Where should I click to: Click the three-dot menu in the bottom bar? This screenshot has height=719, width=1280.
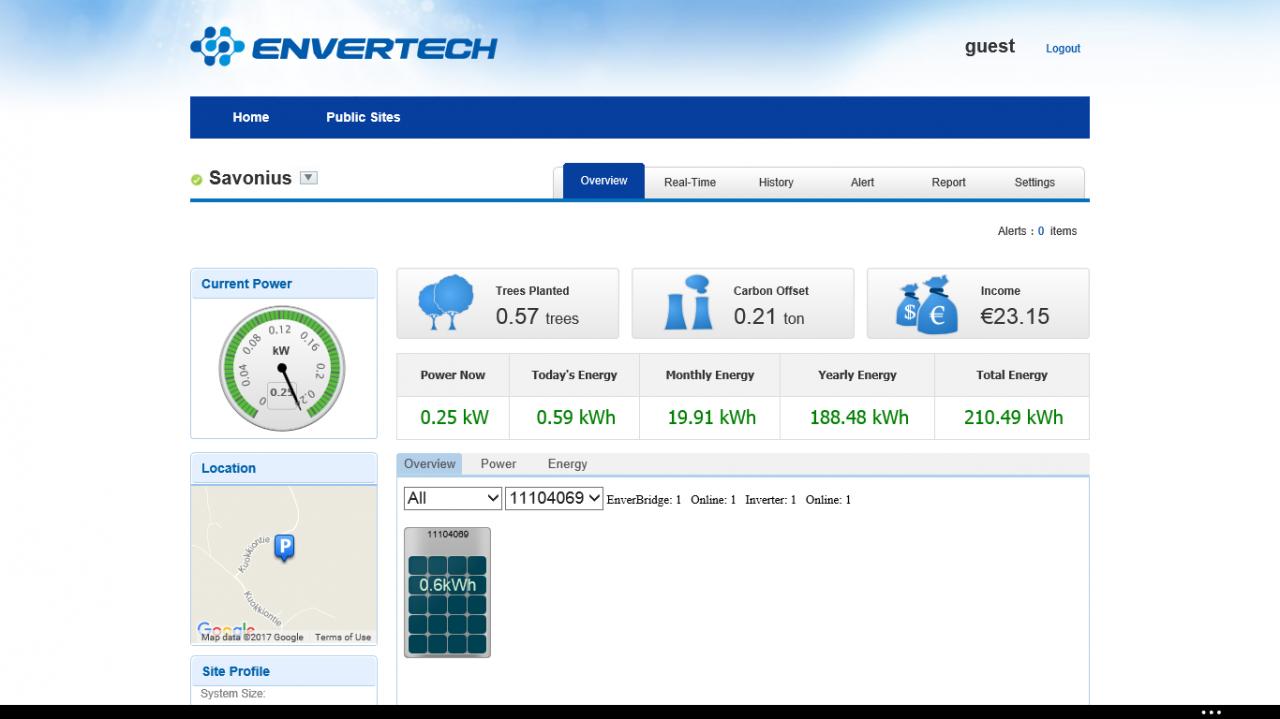(1211, 712)
